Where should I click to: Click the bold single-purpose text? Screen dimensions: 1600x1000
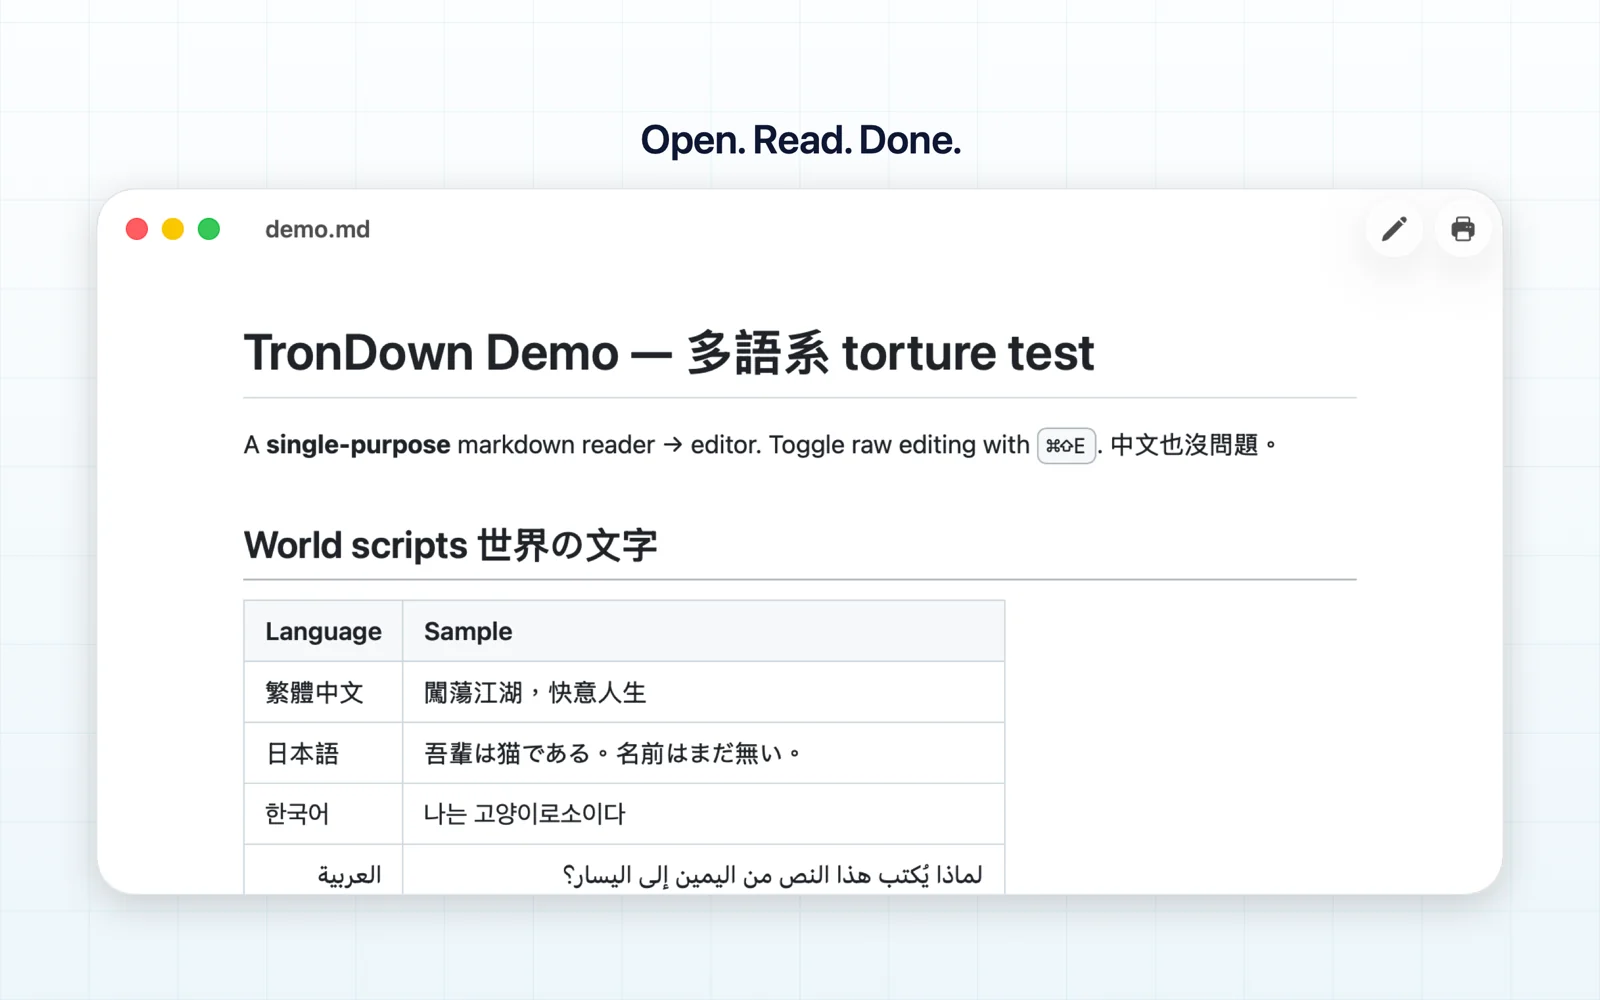[358, 445]
